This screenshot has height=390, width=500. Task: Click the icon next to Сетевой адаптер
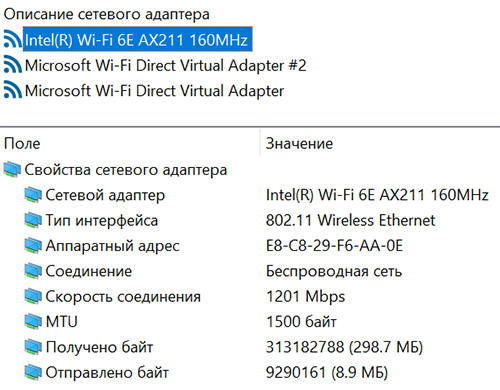pyautogui.click(x=33, y=195)
